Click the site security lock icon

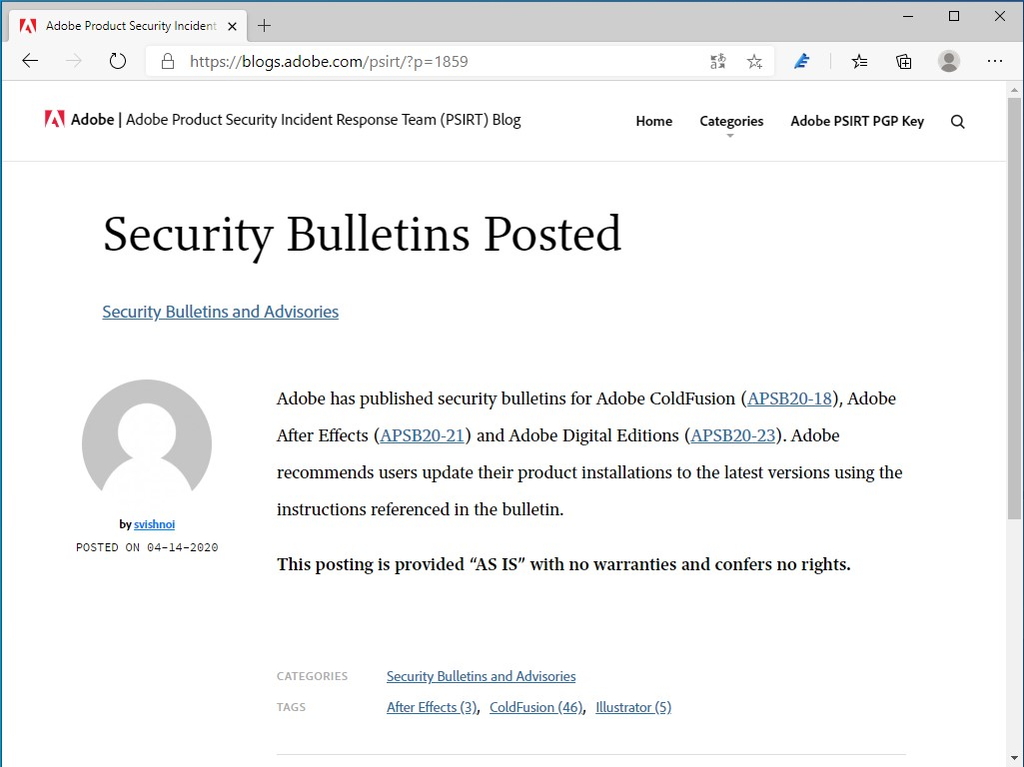coord(167,61)
